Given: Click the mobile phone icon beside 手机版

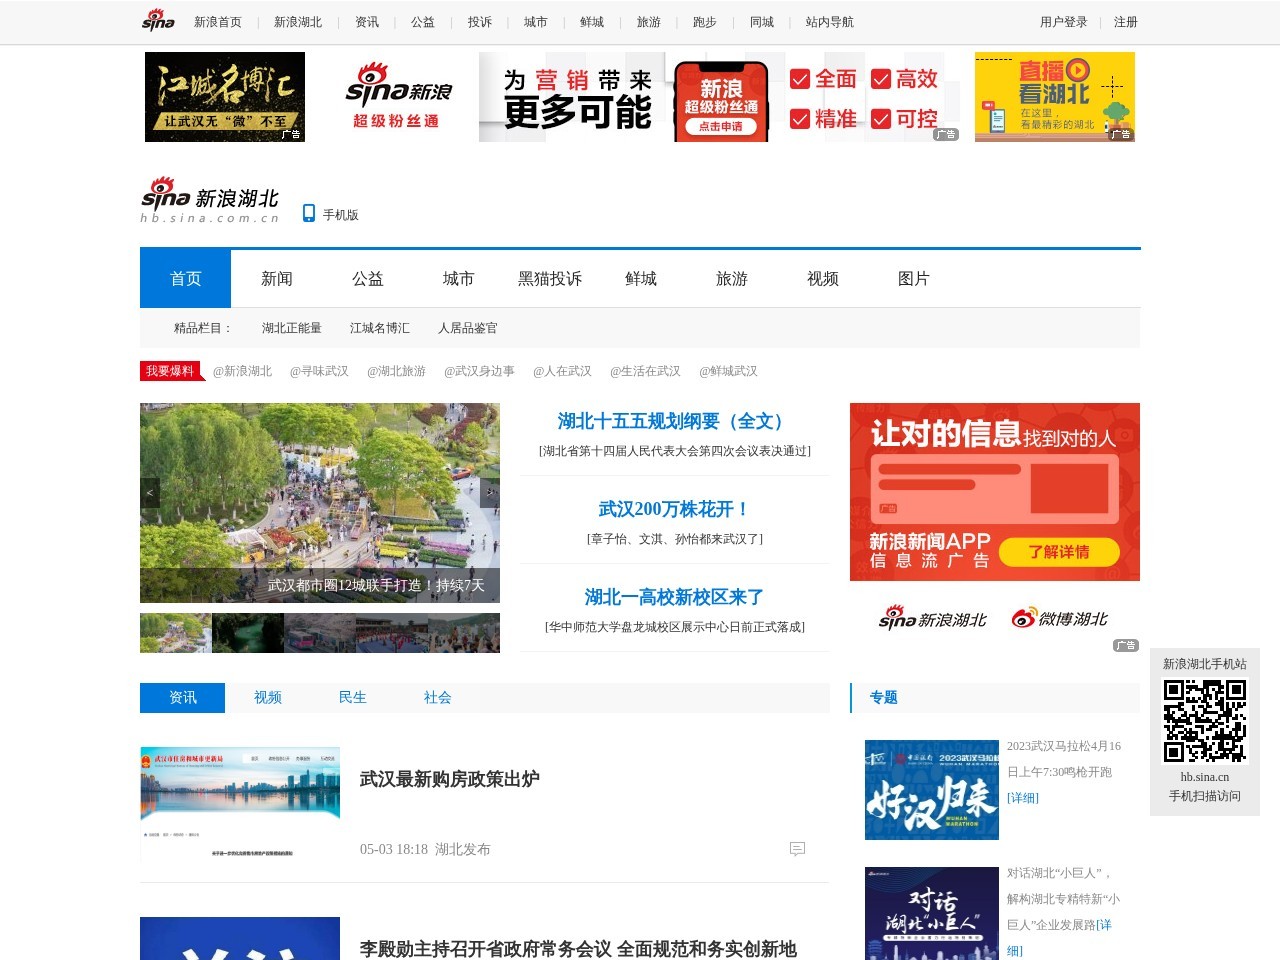Looking at the screenshot, I should 309,213.
